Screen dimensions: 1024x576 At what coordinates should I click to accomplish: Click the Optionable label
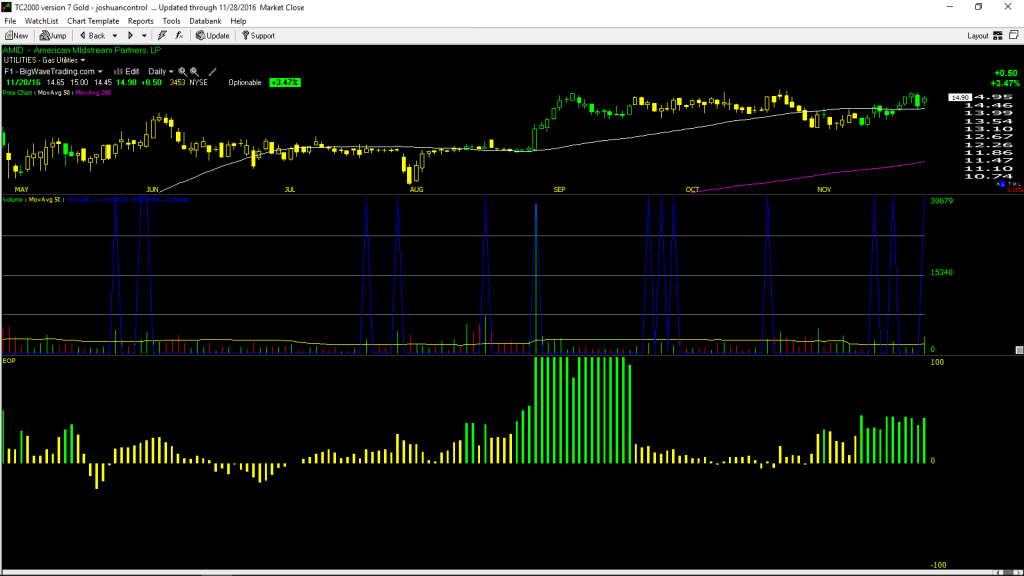coord(245,82)
